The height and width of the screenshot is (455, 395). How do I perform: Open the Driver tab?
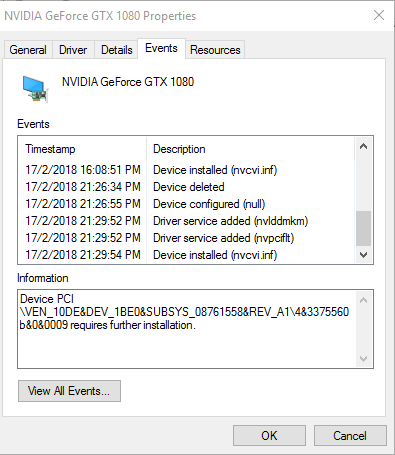73,50
